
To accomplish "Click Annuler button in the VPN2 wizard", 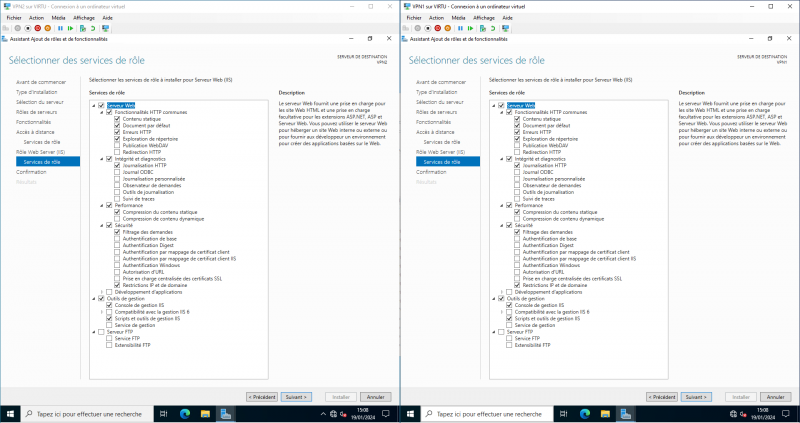I will [x=376, y=397].
